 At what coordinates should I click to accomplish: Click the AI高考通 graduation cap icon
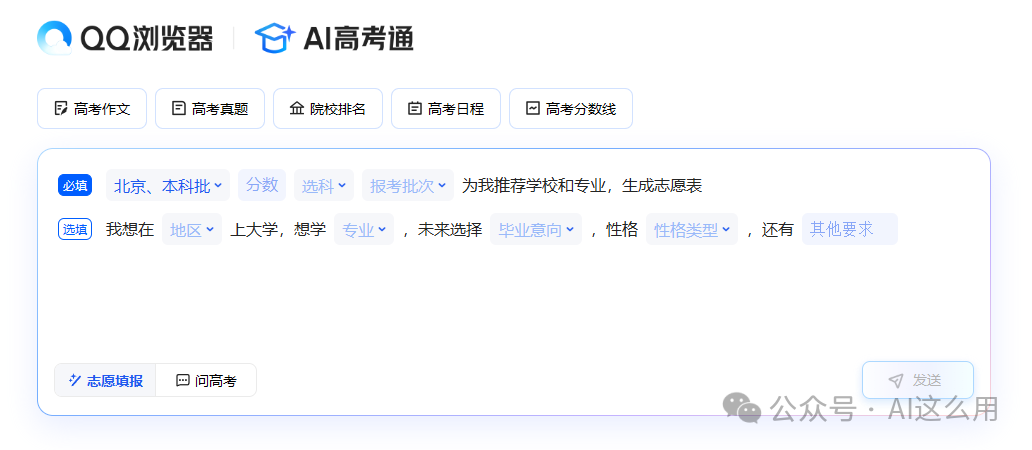tap(274, 38)
